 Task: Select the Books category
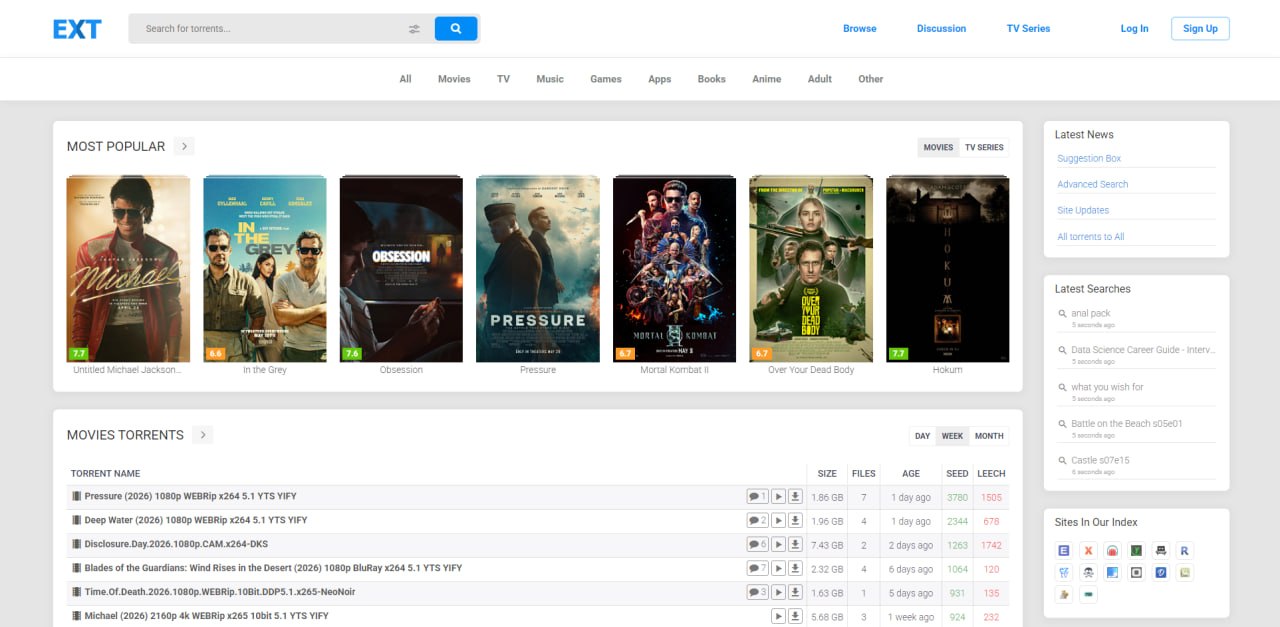coord(712,79)
